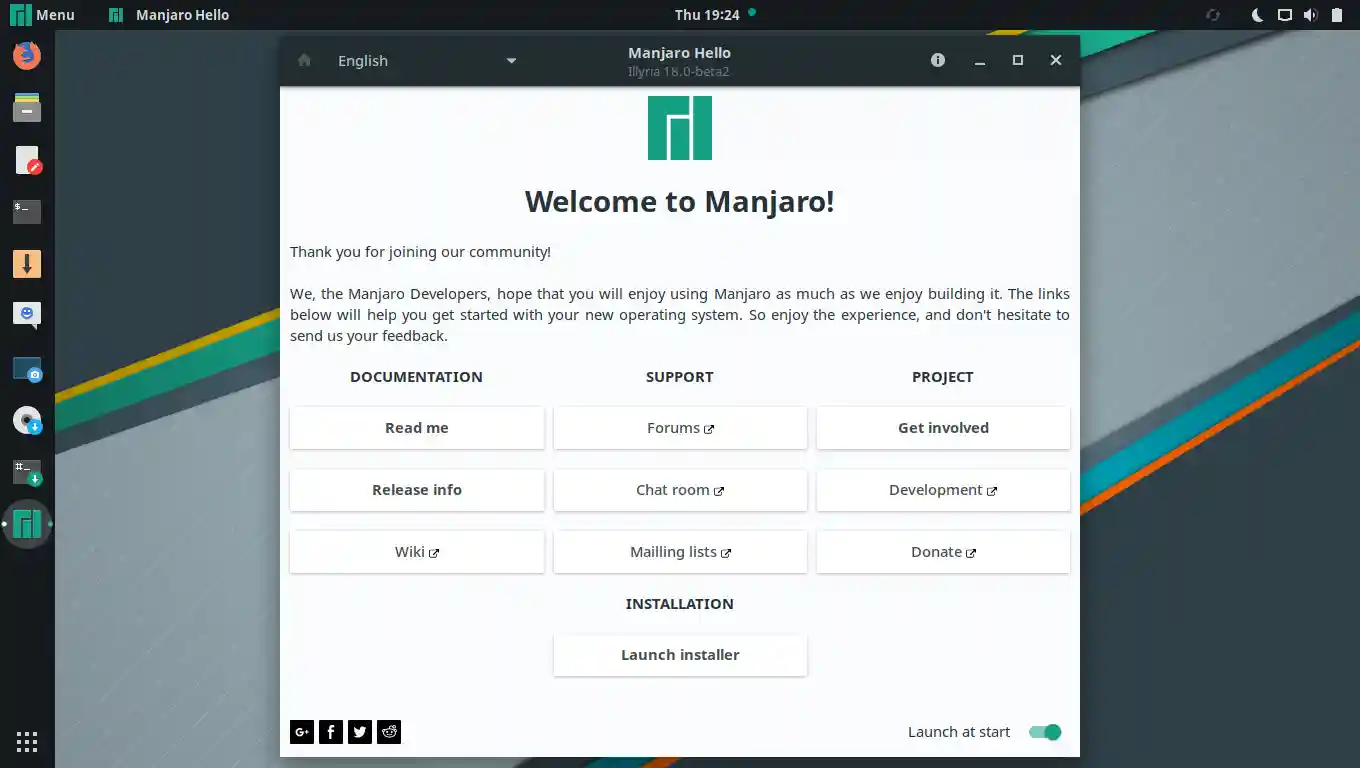This screenshot has height=768, width=1360.
Task: Open the Google Plus social icon
Action: point(302,732)
